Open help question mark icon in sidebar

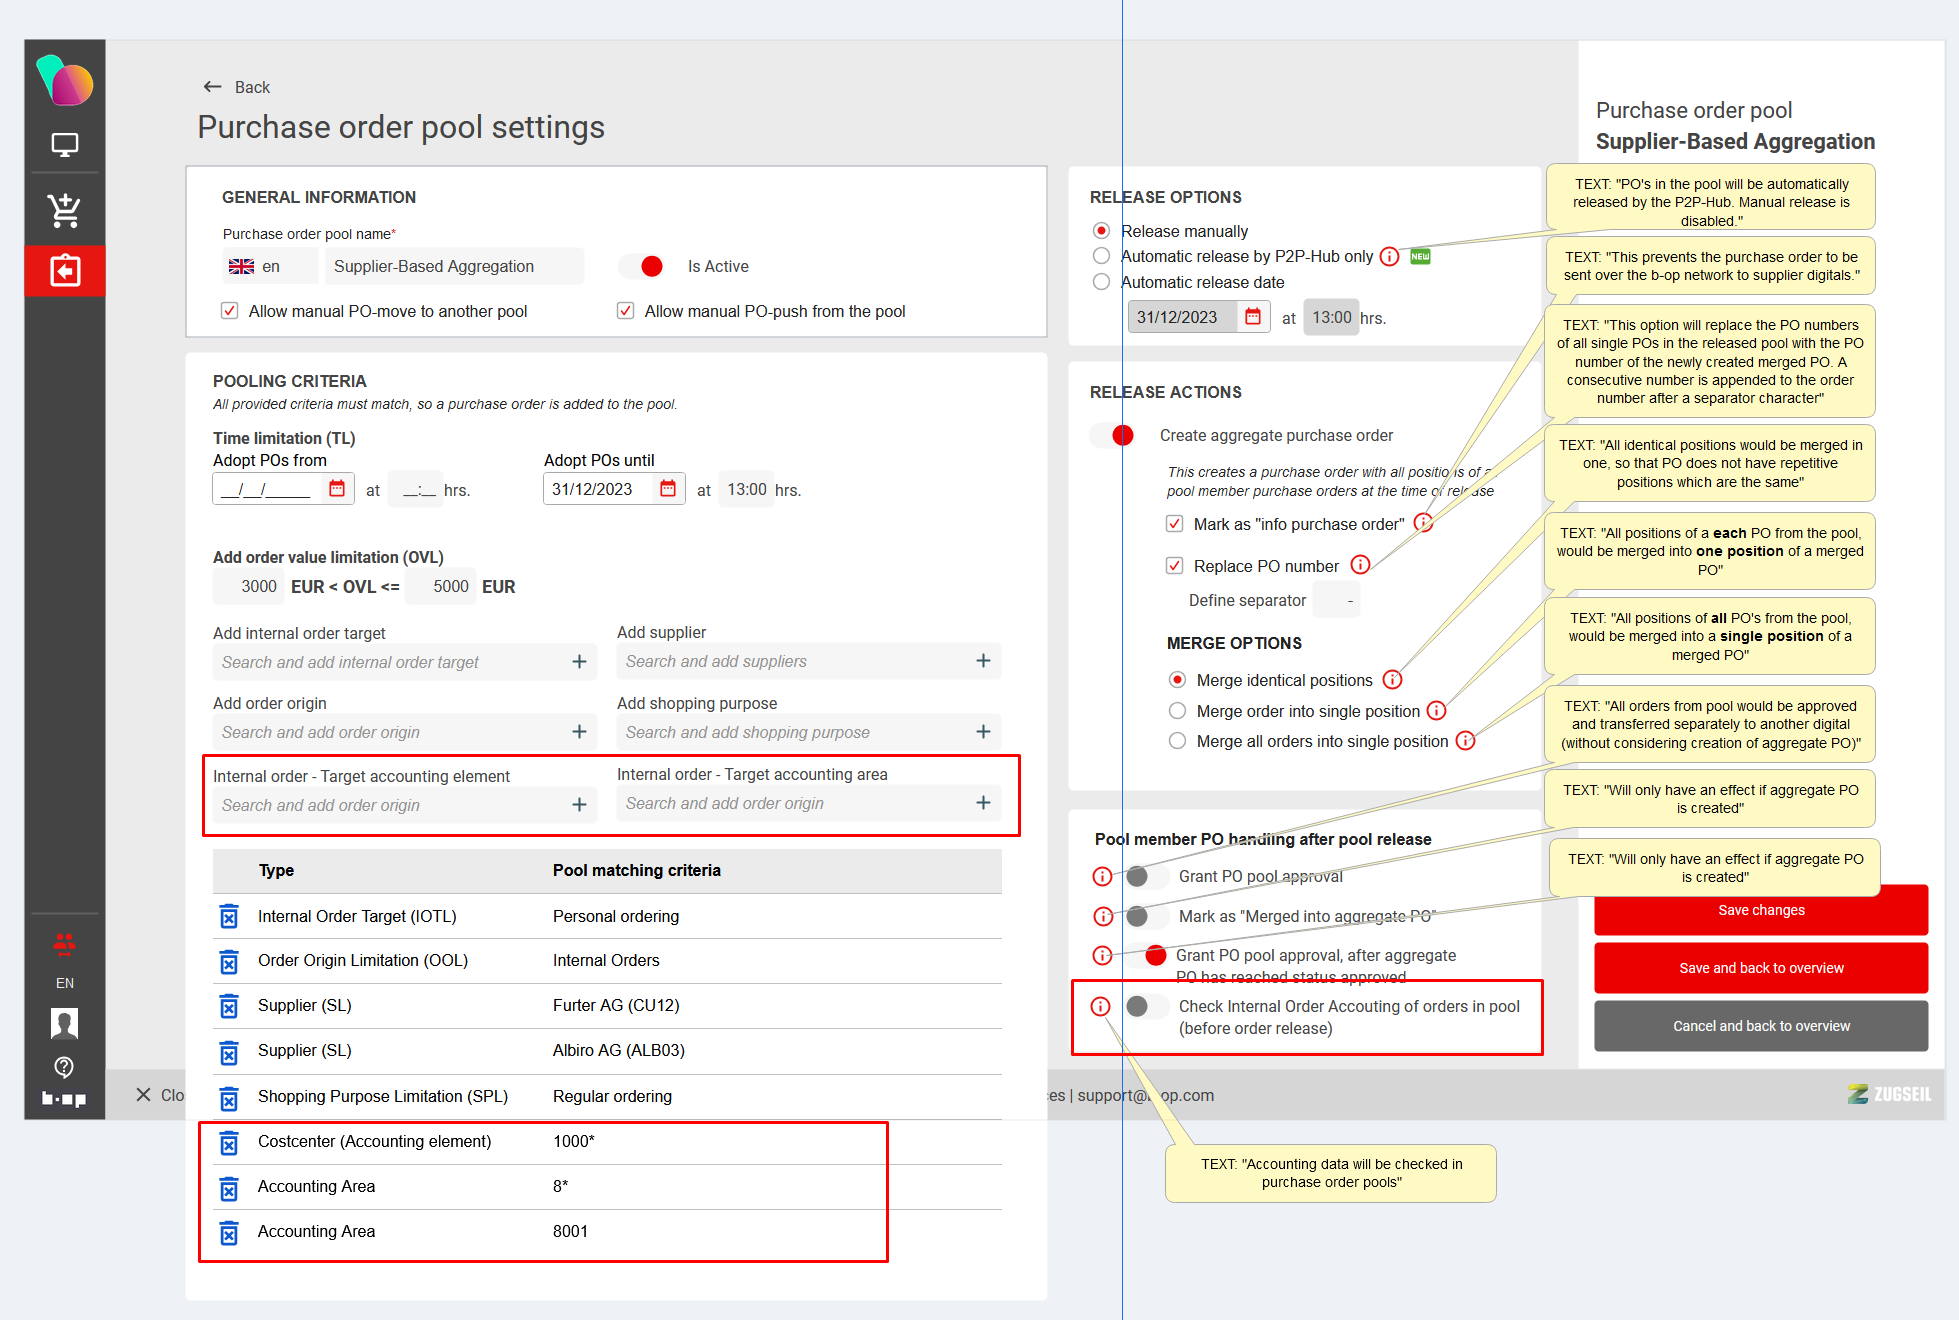point(64,1066)
